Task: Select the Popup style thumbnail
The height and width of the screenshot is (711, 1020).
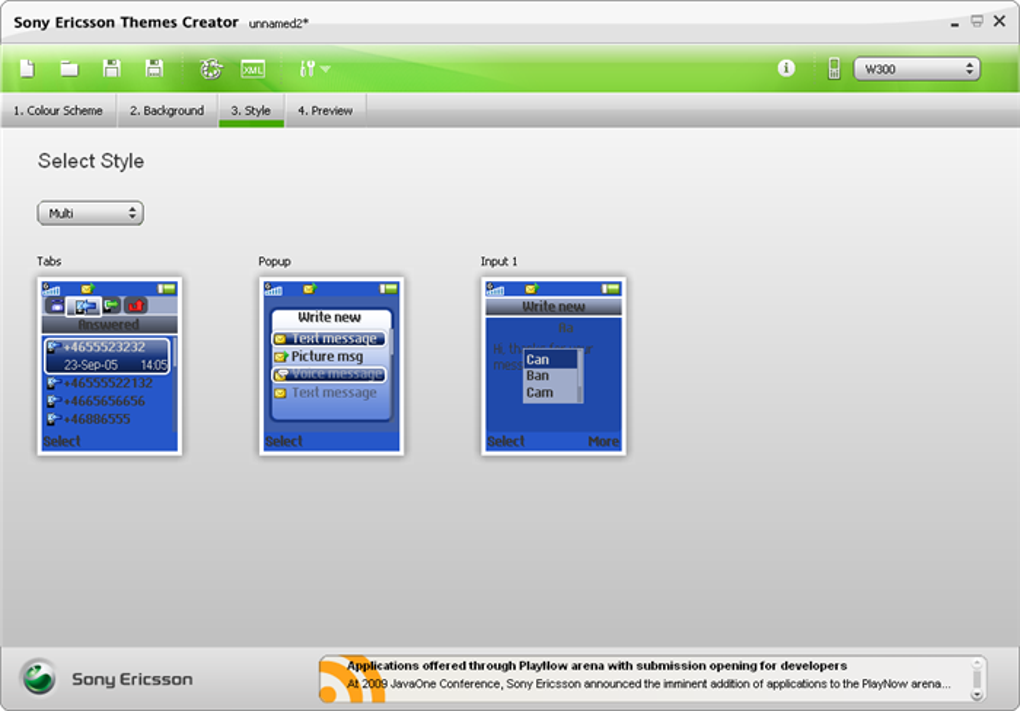Action: pos(331,366)
